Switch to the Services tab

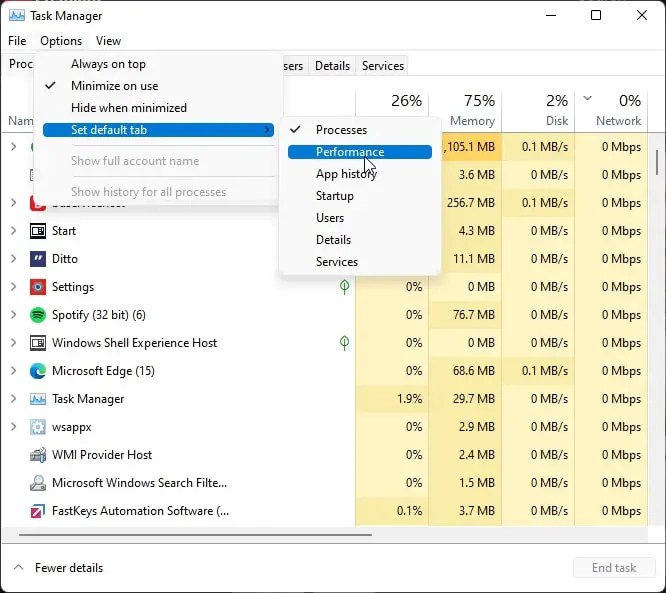[382, 66]
